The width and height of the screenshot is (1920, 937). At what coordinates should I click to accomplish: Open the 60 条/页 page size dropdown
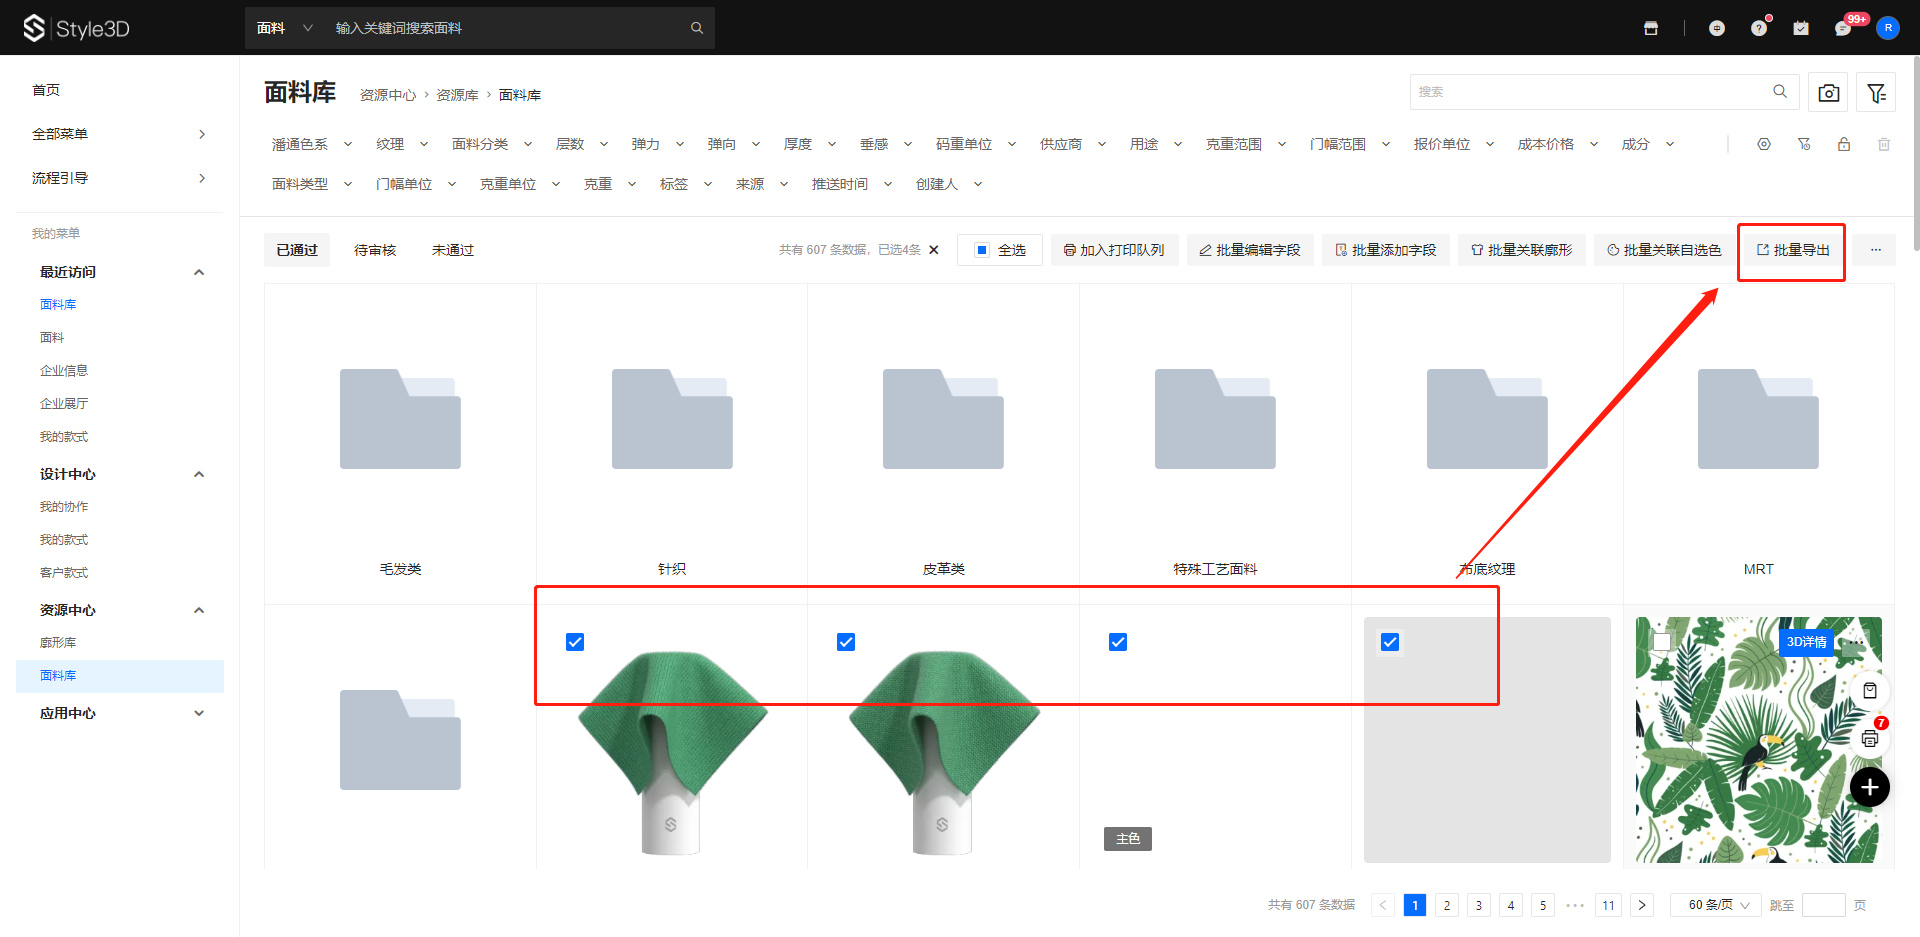click(x=1718, y=905)
